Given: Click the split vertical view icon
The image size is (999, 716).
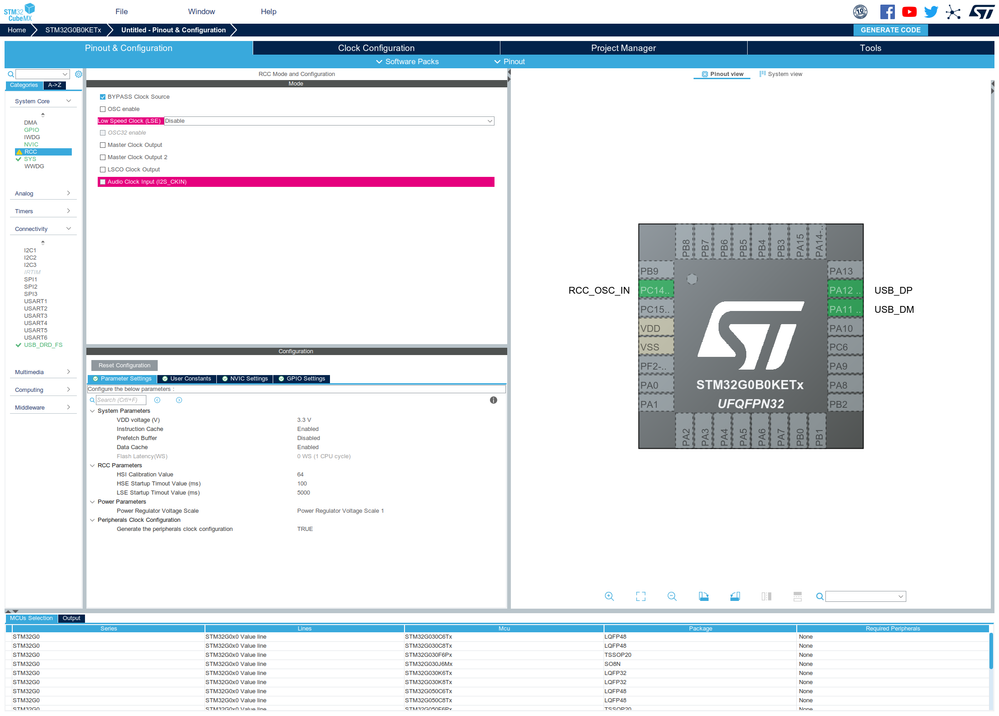Looking at the screenshot, I should pos(766,596).
